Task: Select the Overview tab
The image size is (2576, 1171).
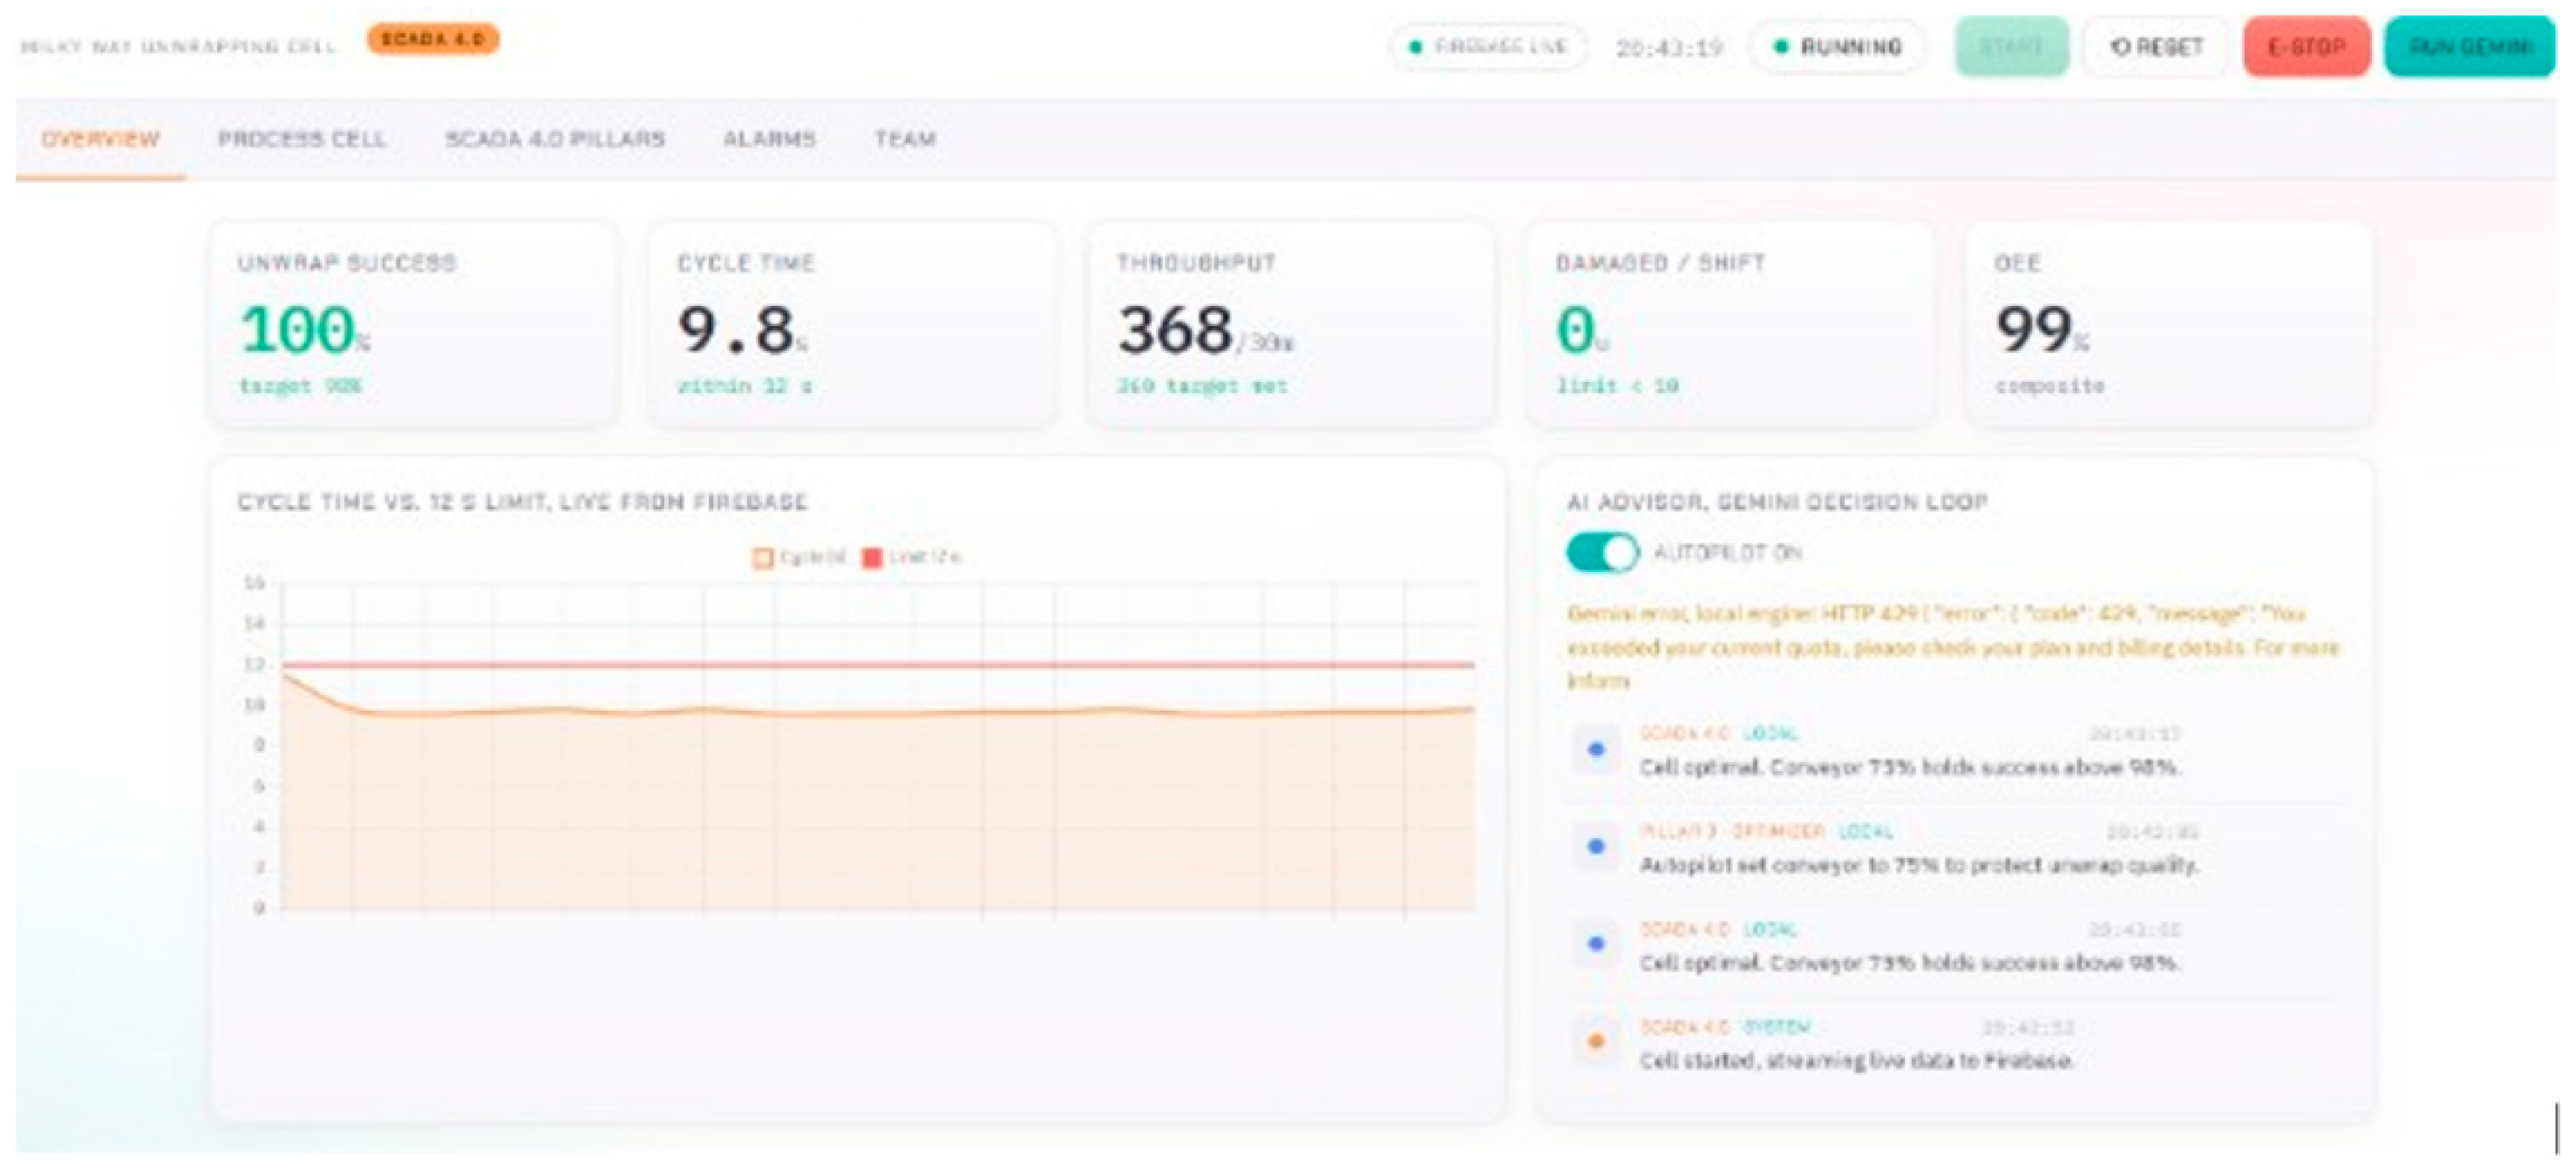Action: point(100,139)
